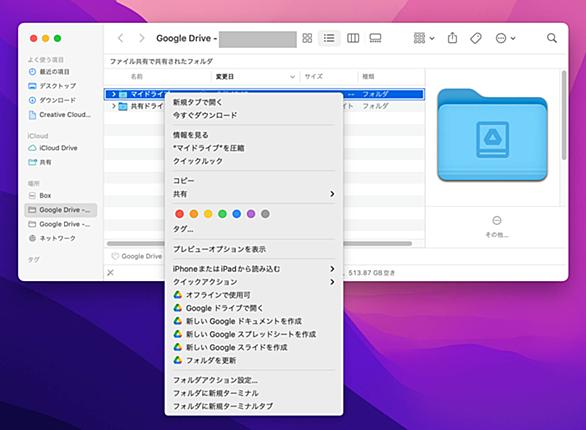The width and height of the screenshot is (586, 430).
Task: Sort by サイズ column header
Action: coord(314,77)
